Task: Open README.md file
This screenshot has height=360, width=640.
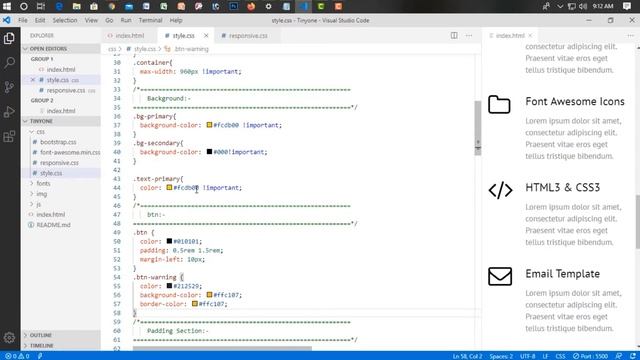Action: tap(53, 225)
